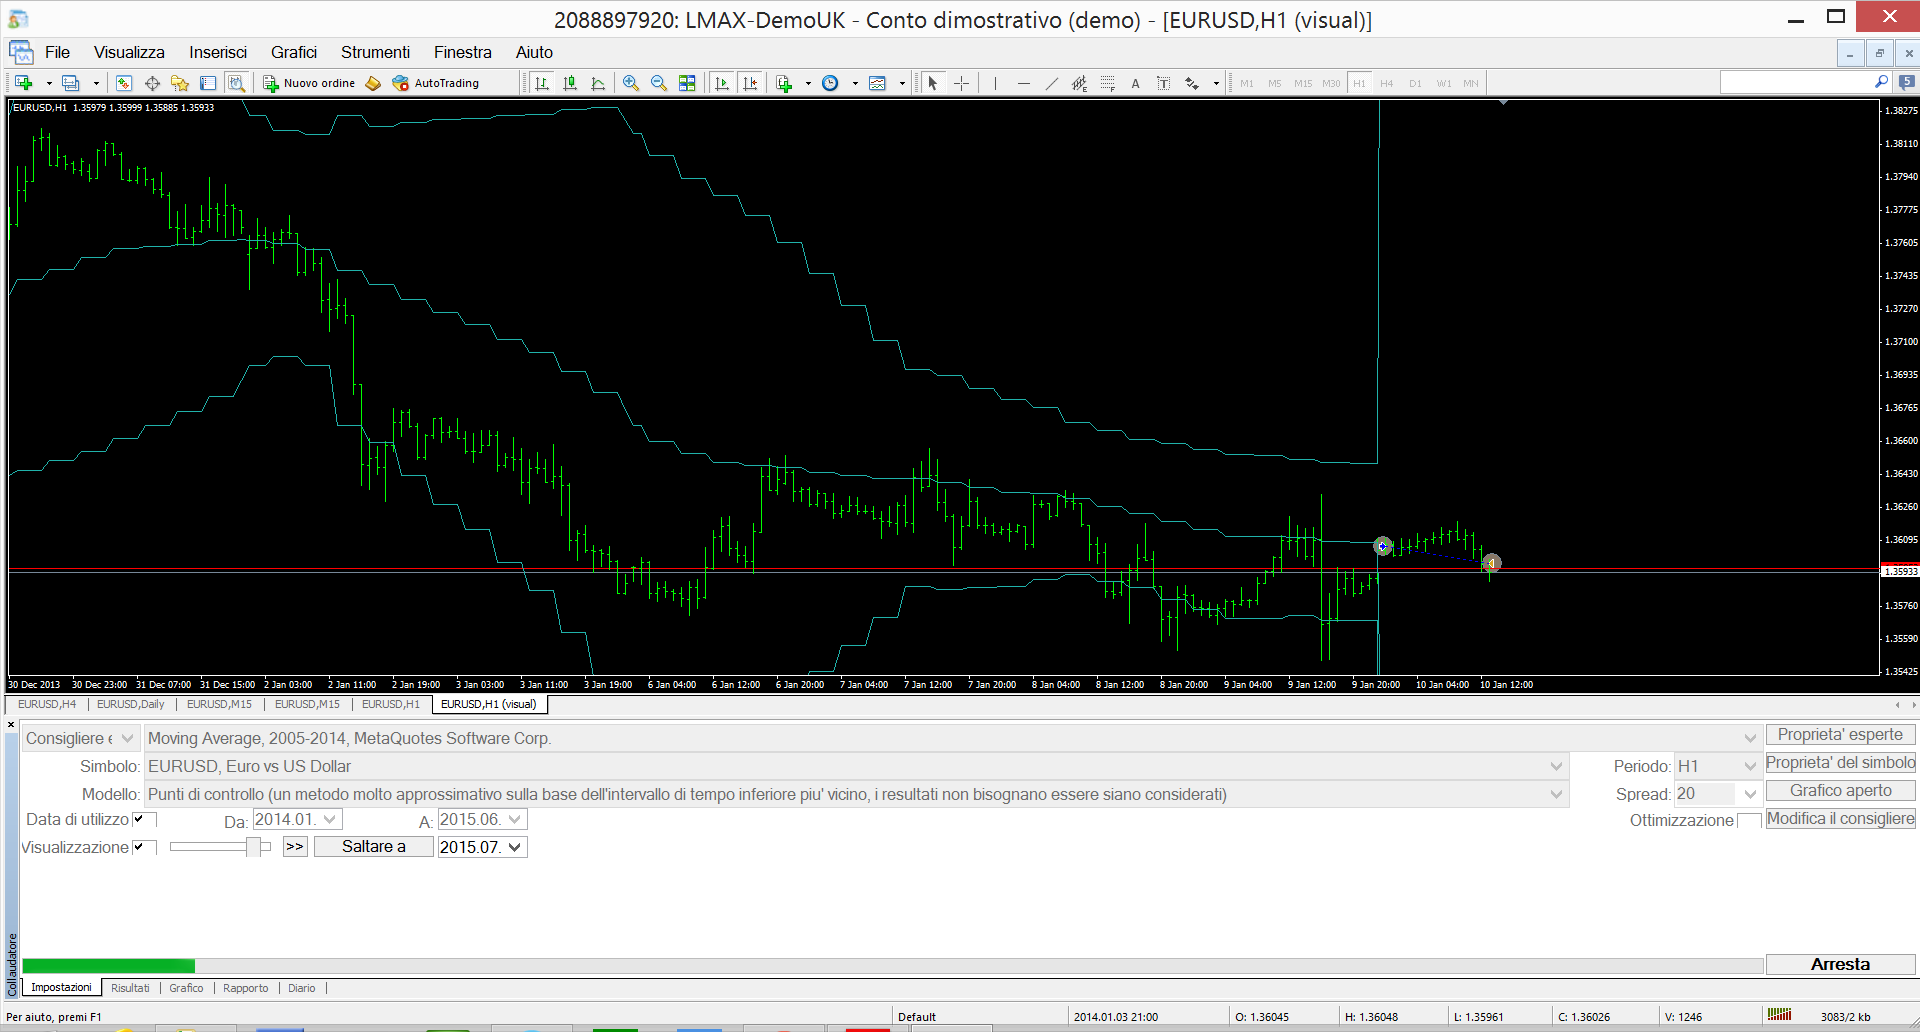Toggle the Terminal panel icon

coord(208,83)
